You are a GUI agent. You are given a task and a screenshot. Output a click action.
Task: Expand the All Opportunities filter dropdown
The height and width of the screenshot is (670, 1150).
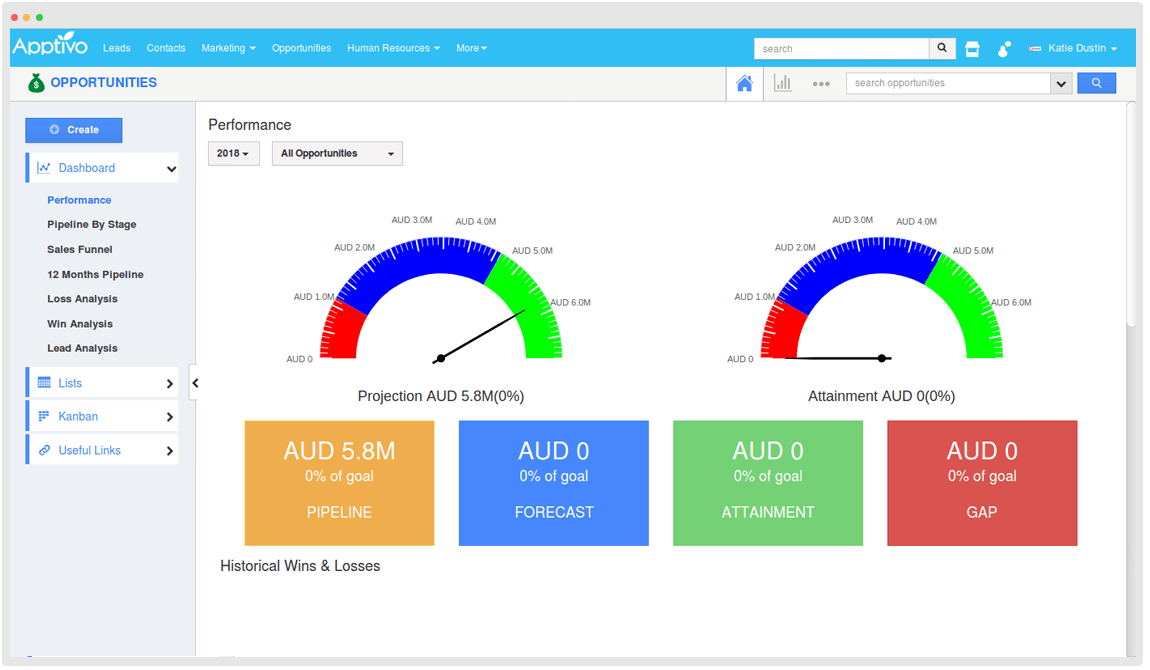pyautogui.click(x=337, y=153)
